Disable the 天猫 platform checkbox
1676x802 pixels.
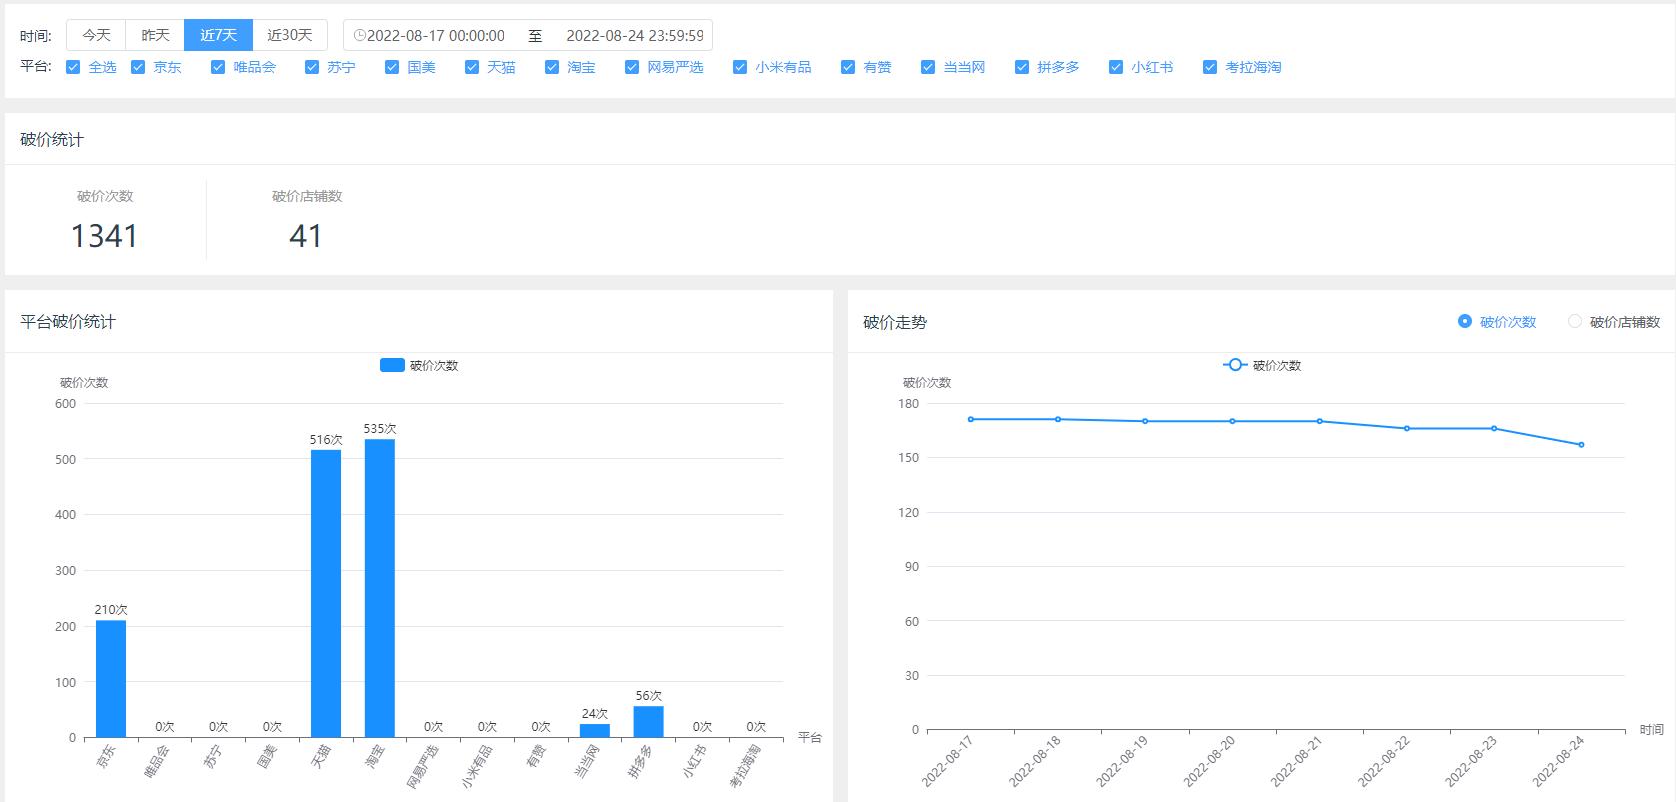pyautogui.click(x=472, y=67)
